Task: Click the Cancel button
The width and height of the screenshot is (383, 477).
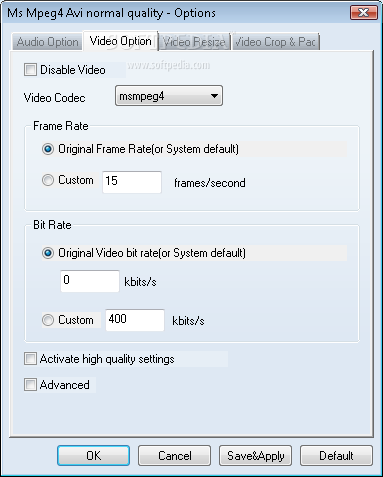Action: [174, 455]
